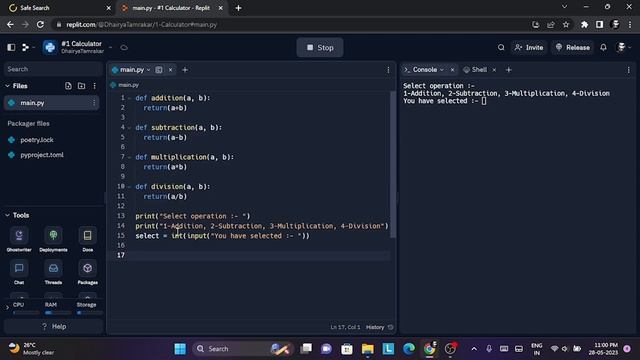The image size is (640, 360).
Task: Open the Console tab dropdown chevron
Action: tap(442, 70)
